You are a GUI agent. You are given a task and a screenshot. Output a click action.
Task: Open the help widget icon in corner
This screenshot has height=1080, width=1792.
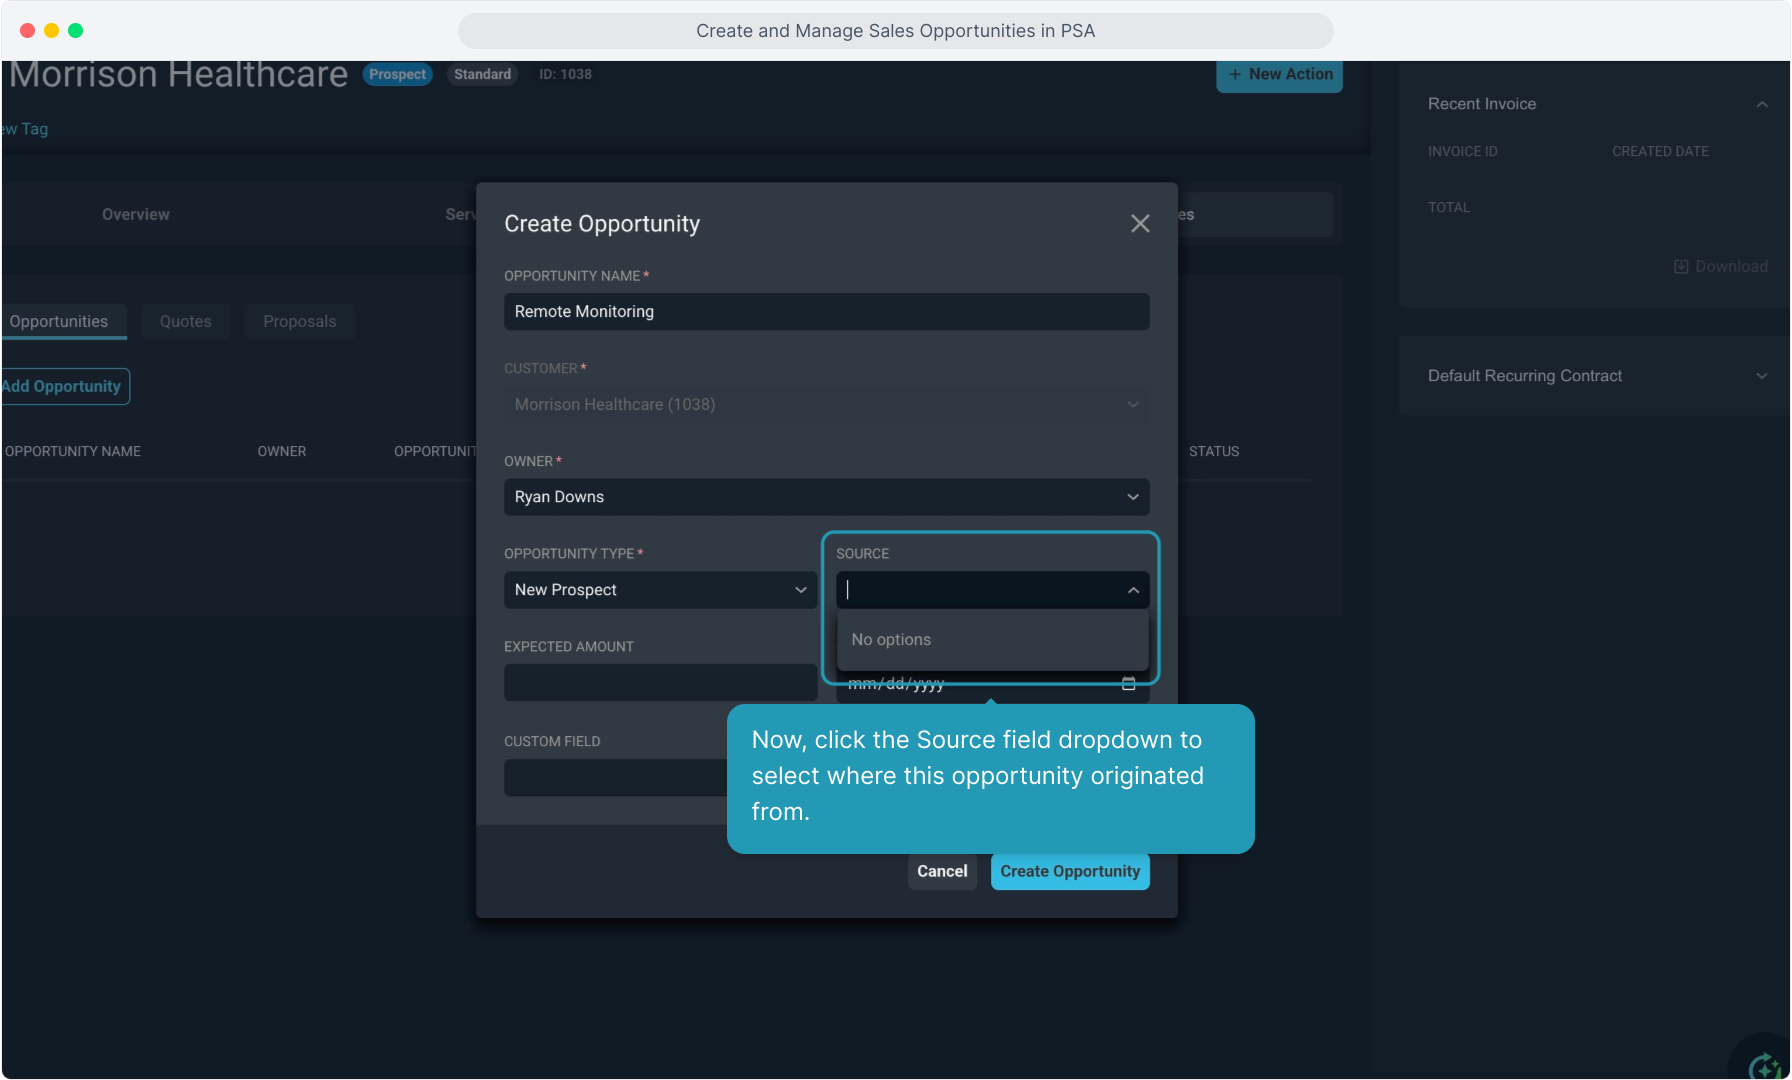1765,1064
